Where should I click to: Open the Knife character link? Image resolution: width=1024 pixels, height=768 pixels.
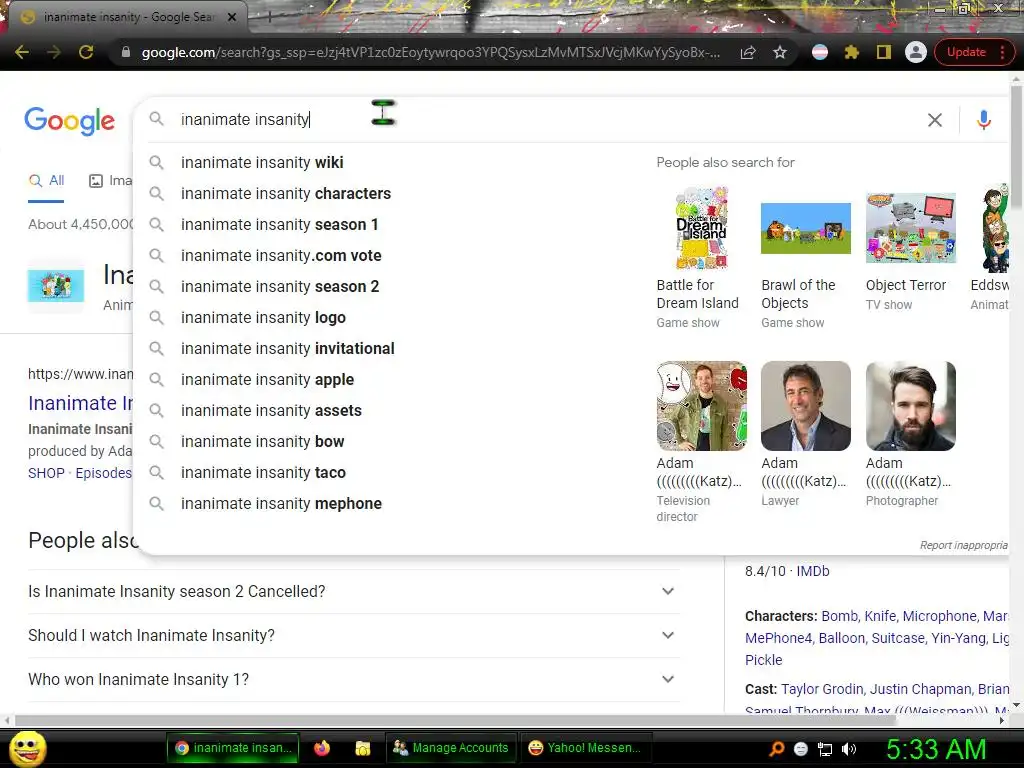[x=879, y=616]
